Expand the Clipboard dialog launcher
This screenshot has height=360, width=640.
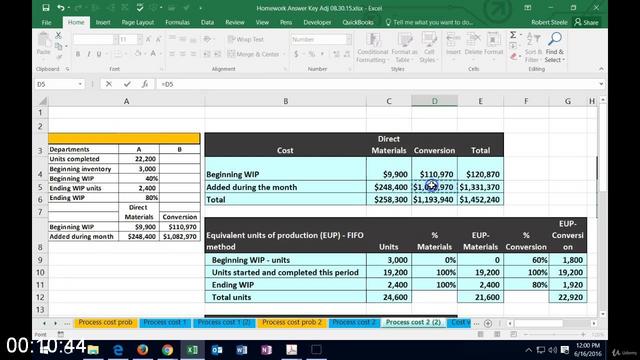[67, 69]
